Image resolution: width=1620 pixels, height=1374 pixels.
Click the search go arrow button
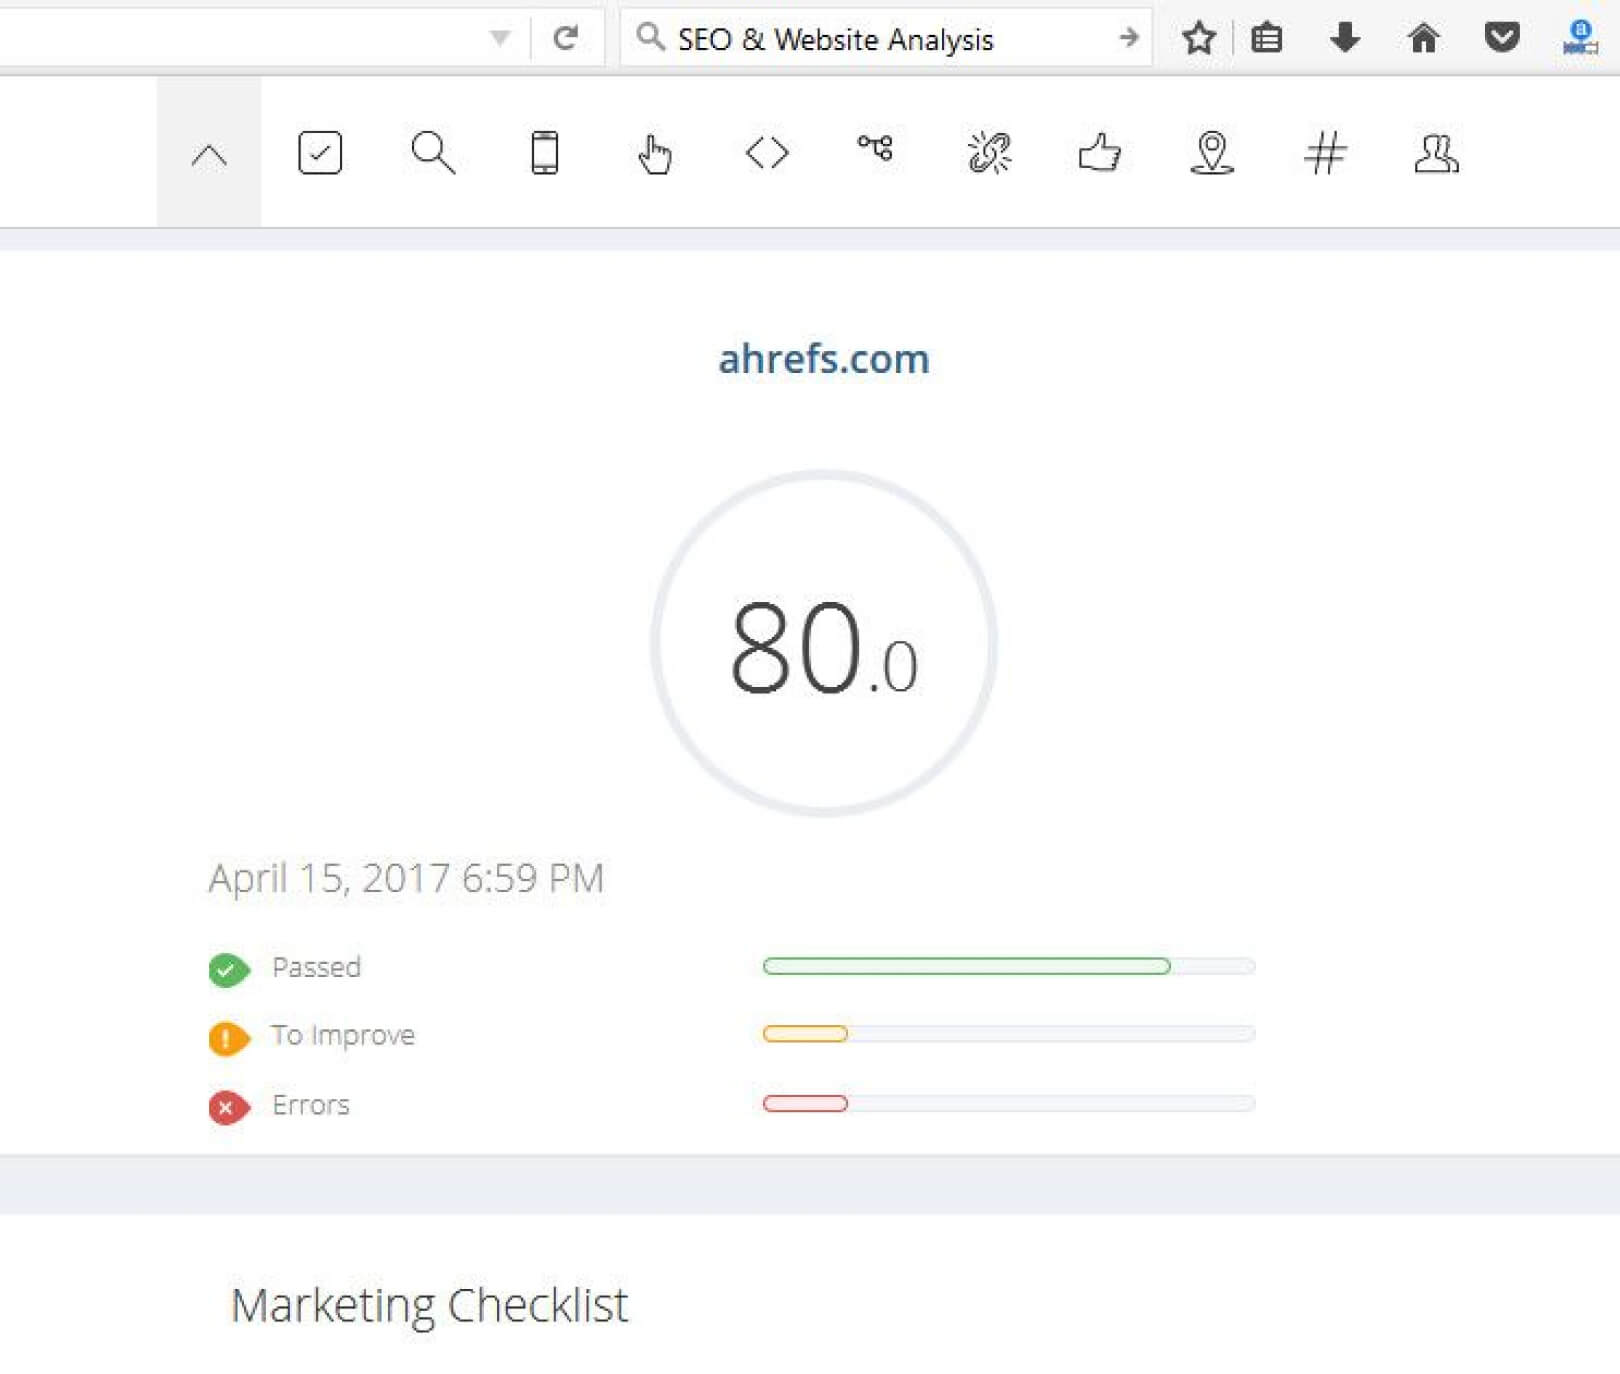point(1129,38)
